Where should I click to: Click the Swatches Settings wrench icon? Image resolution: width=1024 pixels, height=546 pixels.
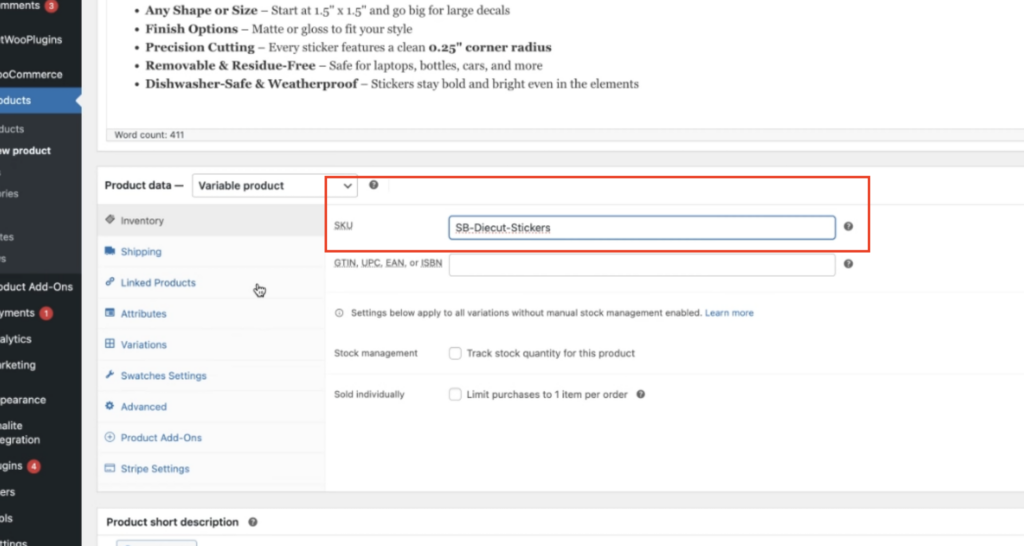pyautogui.click(x=110, y=376)
